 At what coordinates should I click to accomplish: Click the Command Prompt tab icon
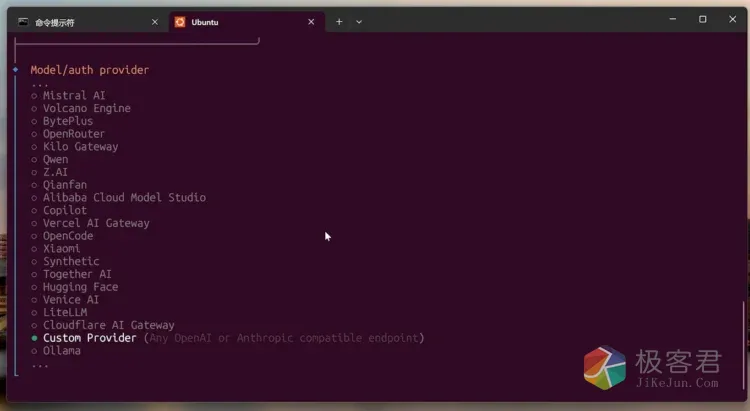point(24,21)
